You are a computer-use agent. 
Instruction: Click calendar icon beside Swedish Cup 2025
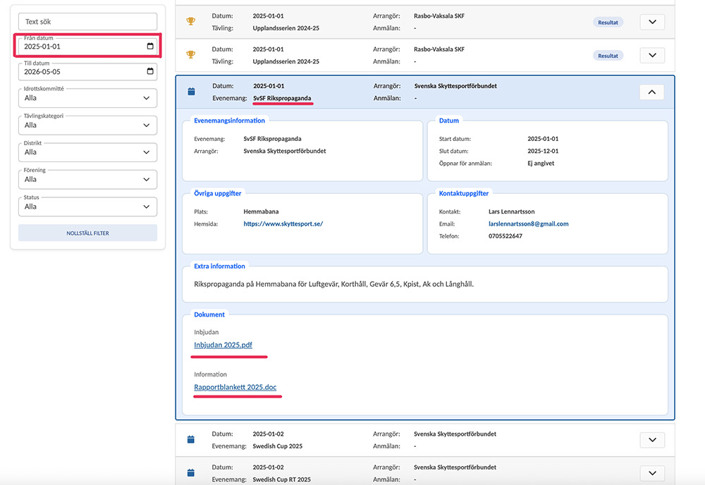[191, 440]
